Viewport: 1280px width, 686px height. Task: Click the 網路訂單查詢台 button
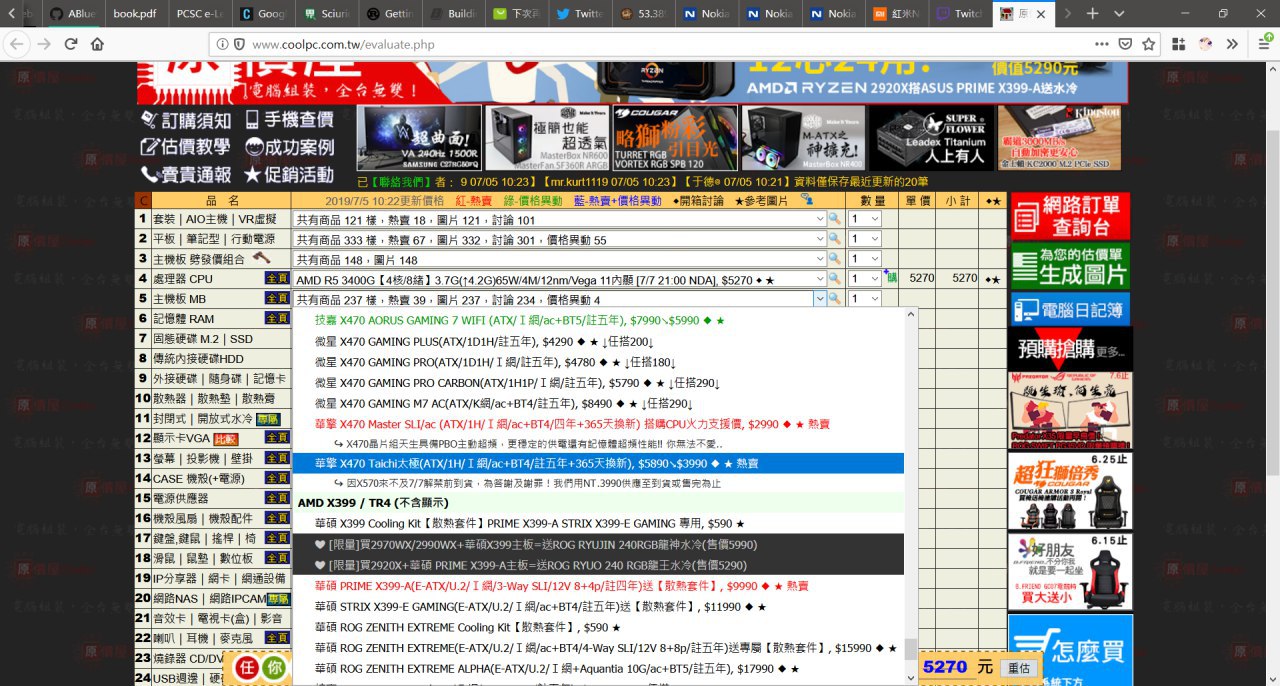(x=1070, y=216)
